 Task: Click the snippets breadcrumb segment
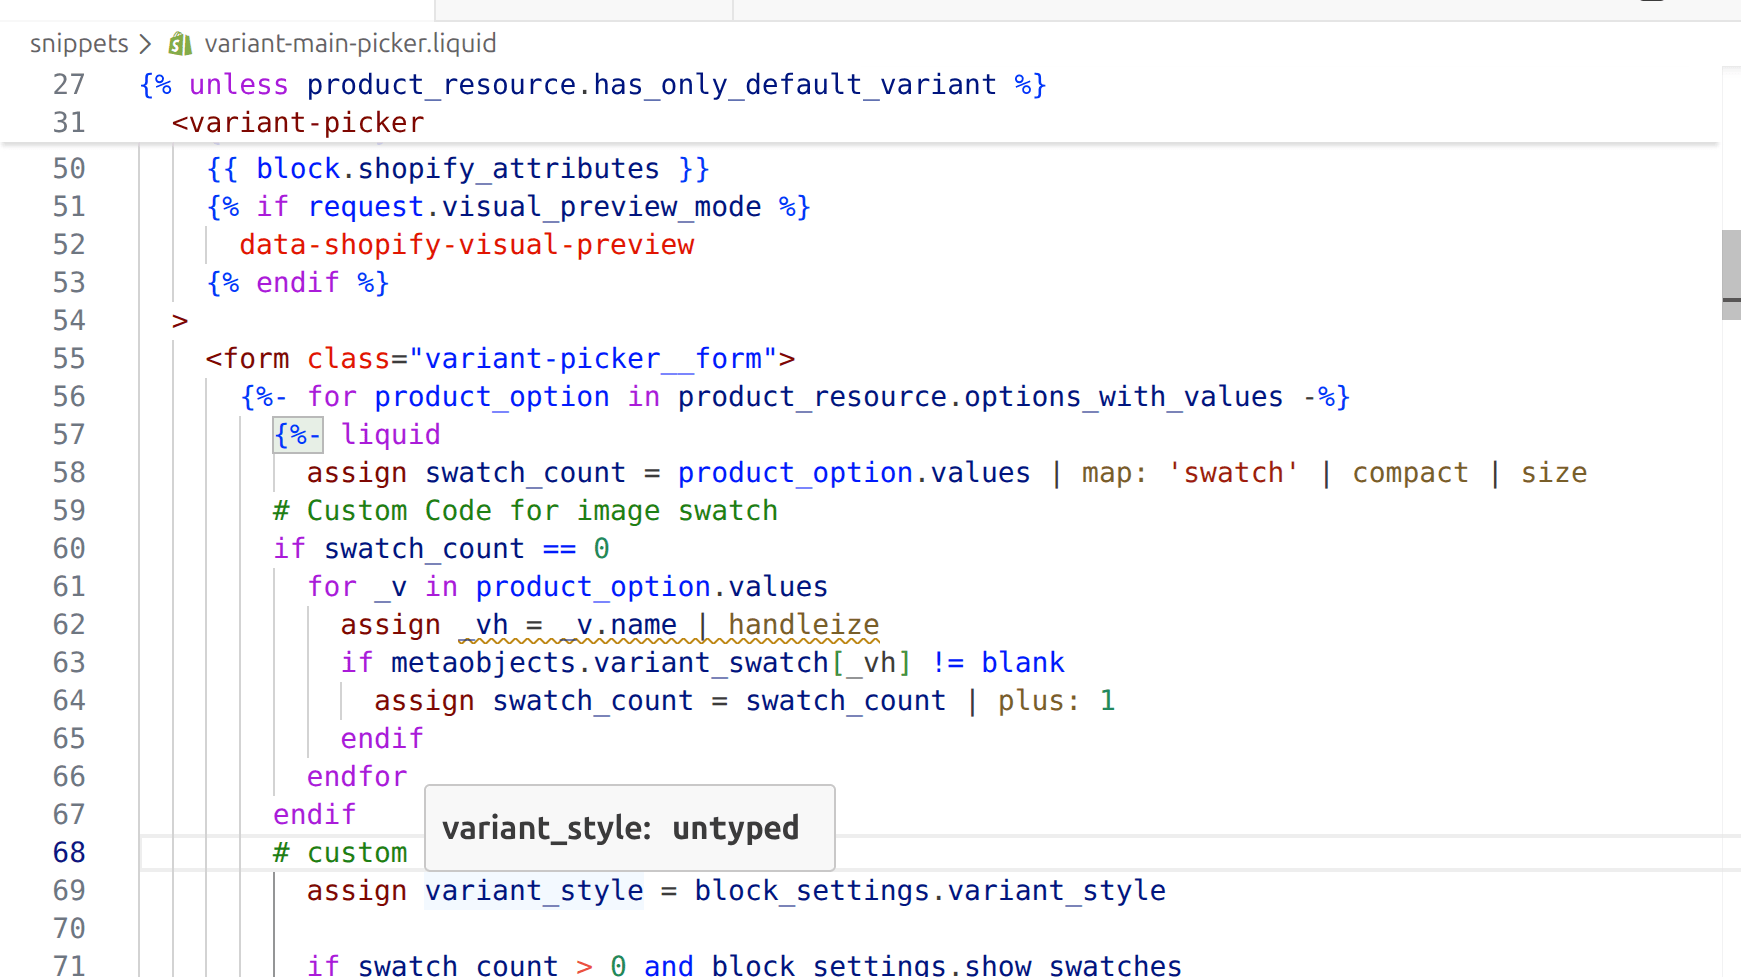coord(79,44)
